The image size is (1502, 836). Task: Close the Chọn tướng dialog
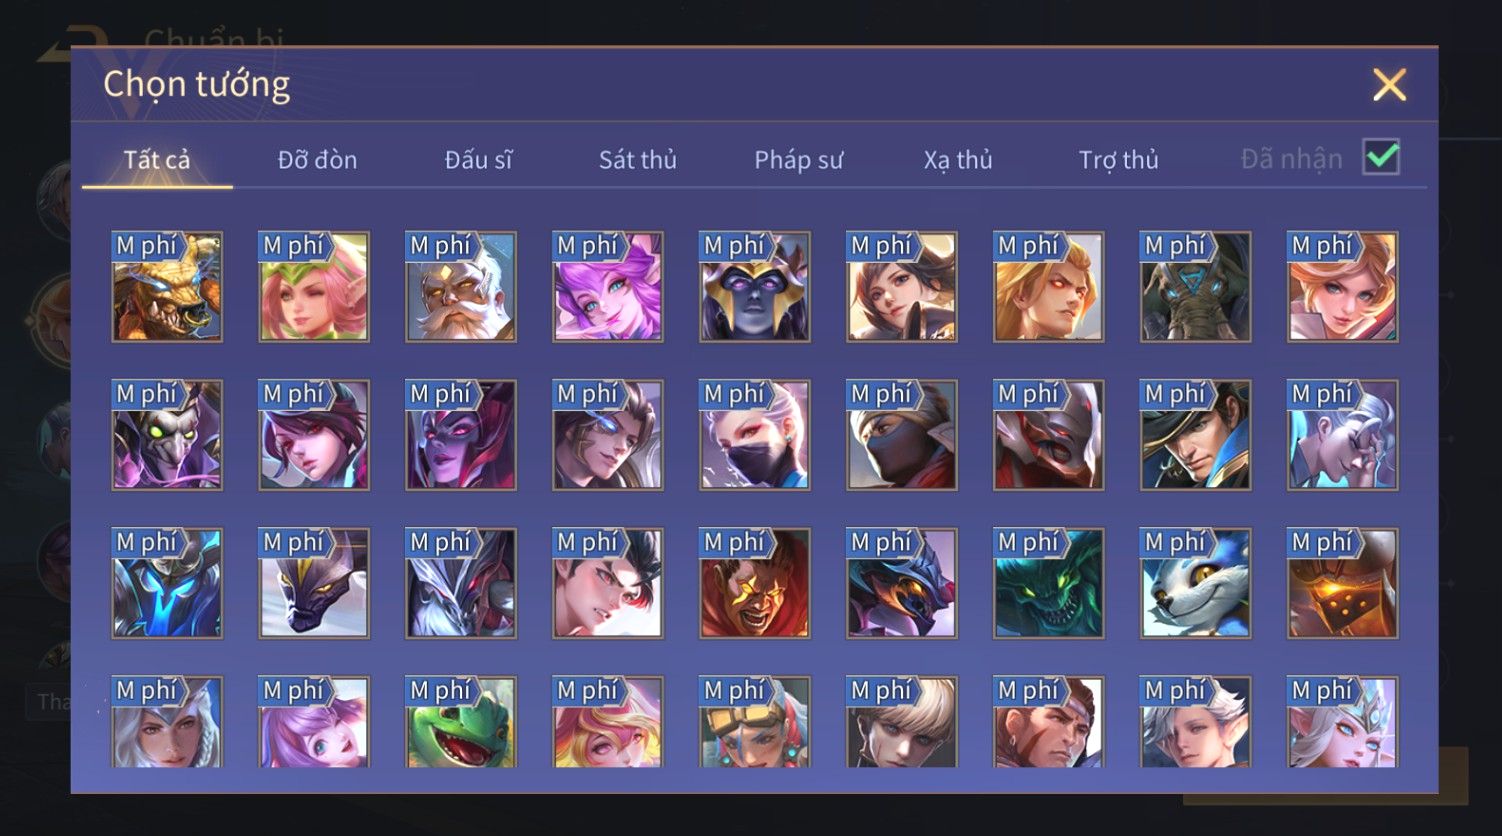point(1389,85)
